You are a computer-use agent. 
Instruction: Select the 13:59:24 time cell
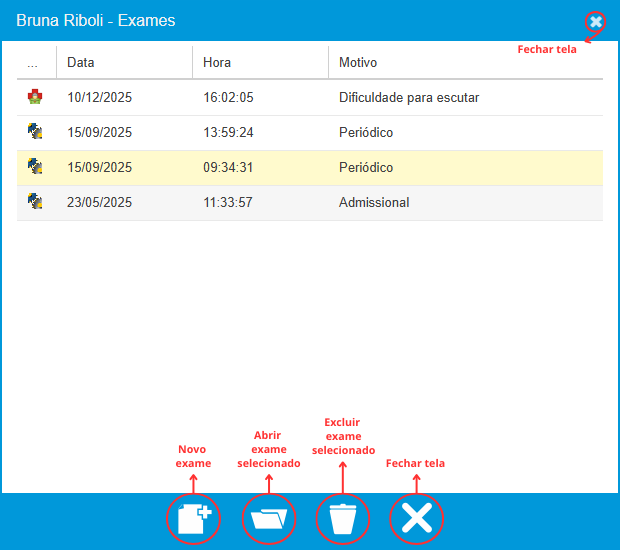coord(228,132)
